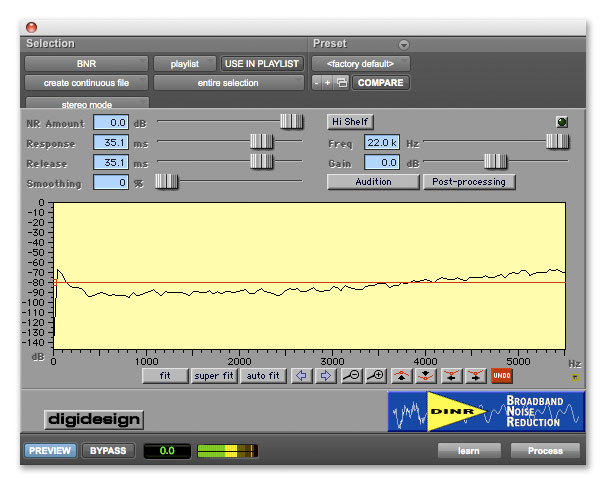Open the stereo mode dropdown
The height and width of the screenshot is (485, 606).
pyautogui.click(x=87, y=103)
